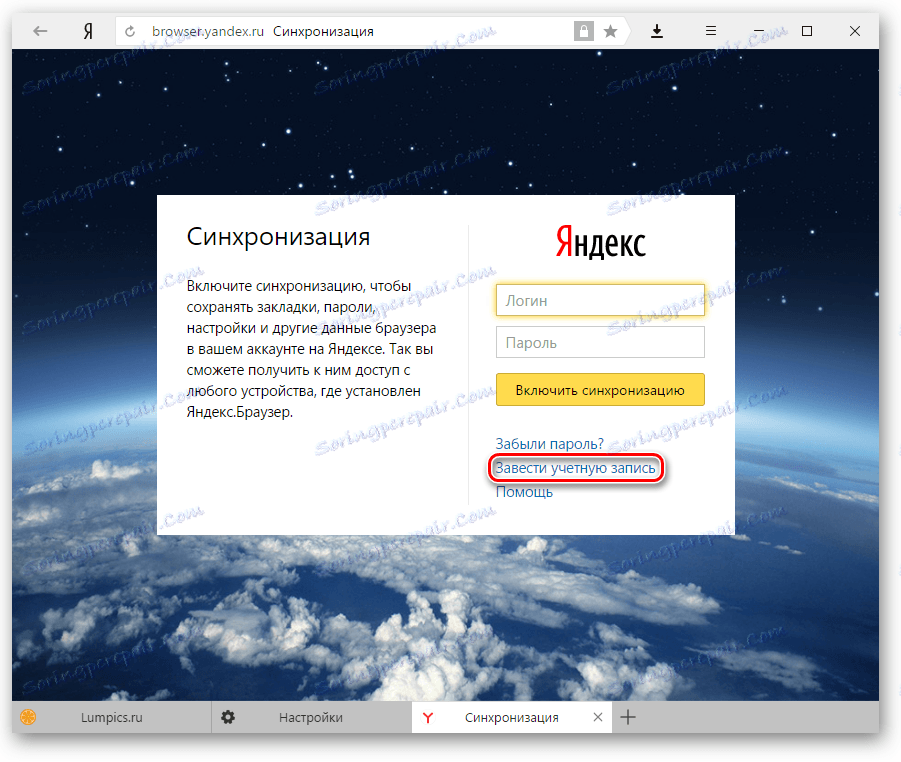Click the back navigation arrow
This screenshot has width=901, height=762.
tap(39, 31)
